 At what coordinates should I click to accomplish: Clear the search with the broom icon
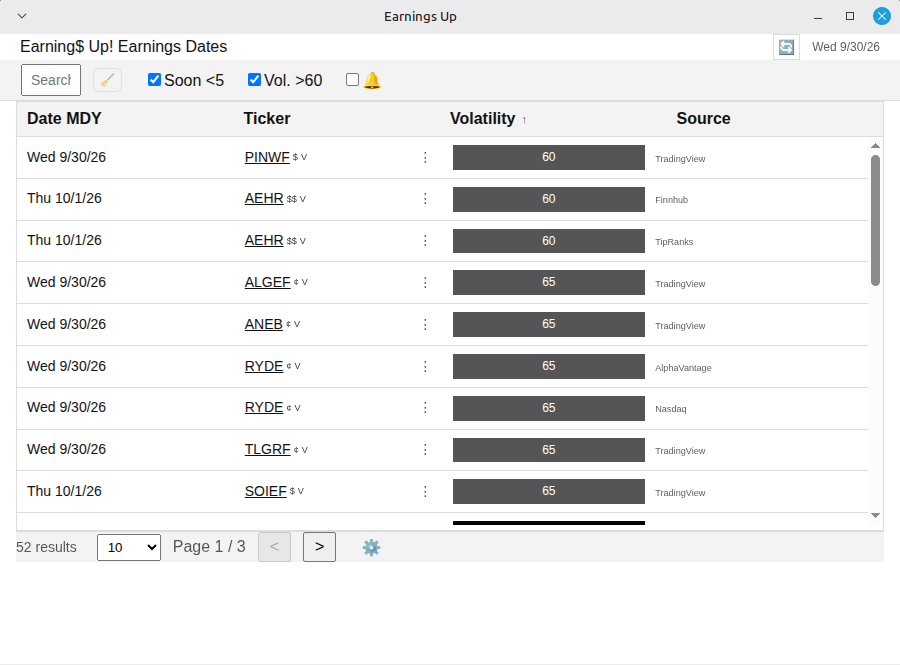coord(107,80)
